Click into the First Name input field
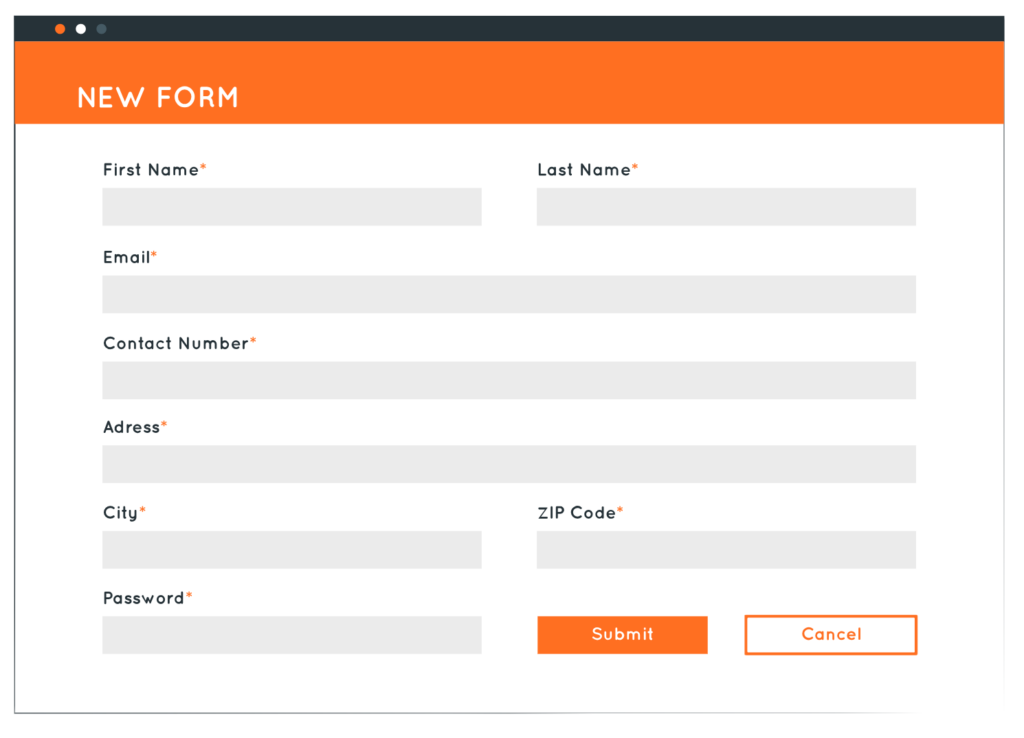Screen dimensions: 1024x738 [x=291, y=207]
